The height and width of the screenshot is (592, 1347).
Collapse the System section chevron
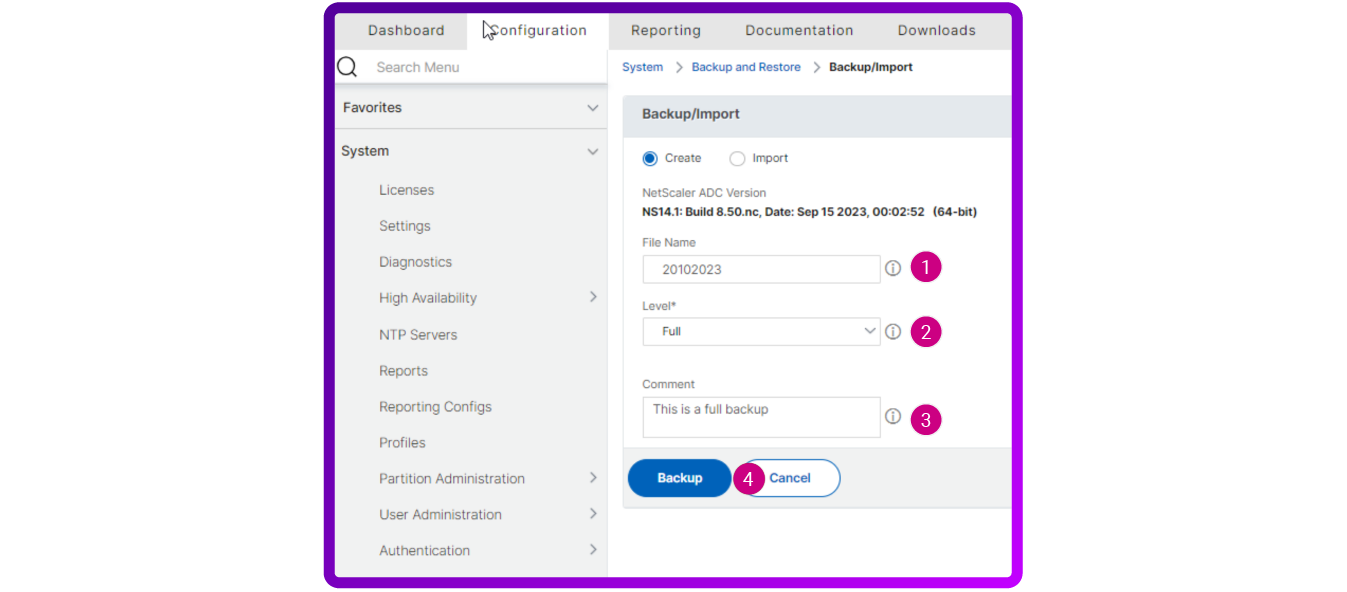[x=593, y=152]
